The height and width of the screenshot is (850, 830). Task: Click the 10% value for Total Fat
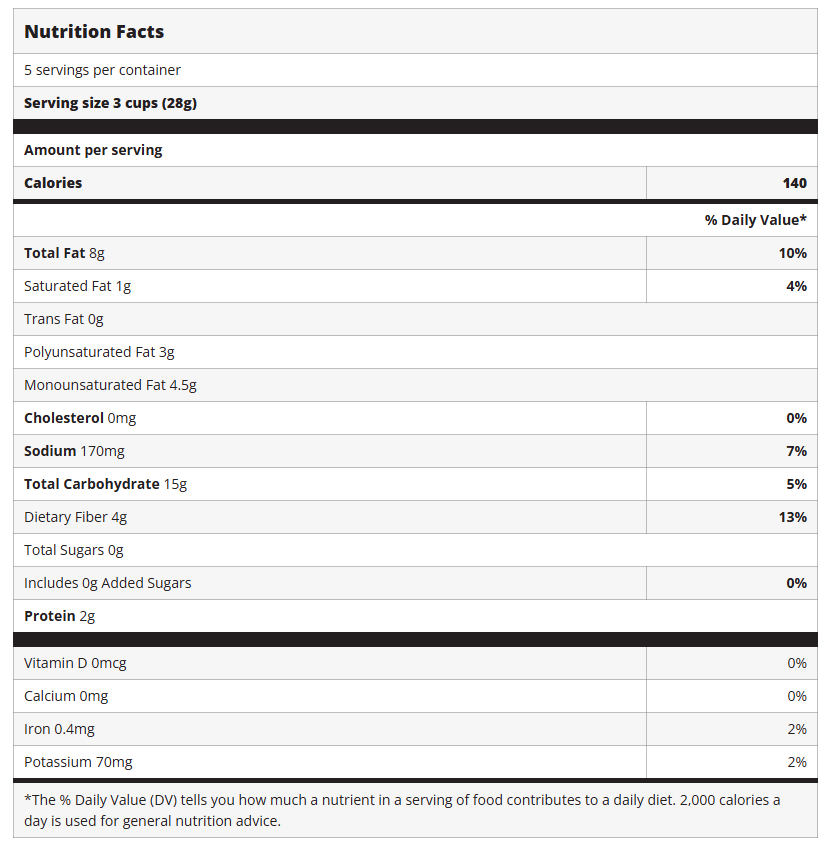[x=793, y=253]
